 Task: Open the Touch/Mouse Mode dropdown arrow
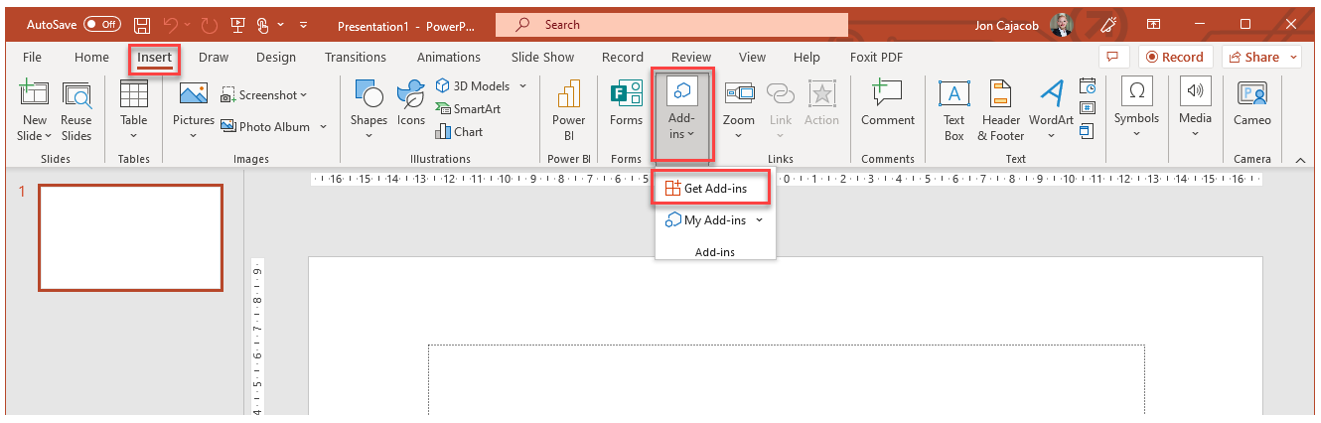[x=281, y=24]
